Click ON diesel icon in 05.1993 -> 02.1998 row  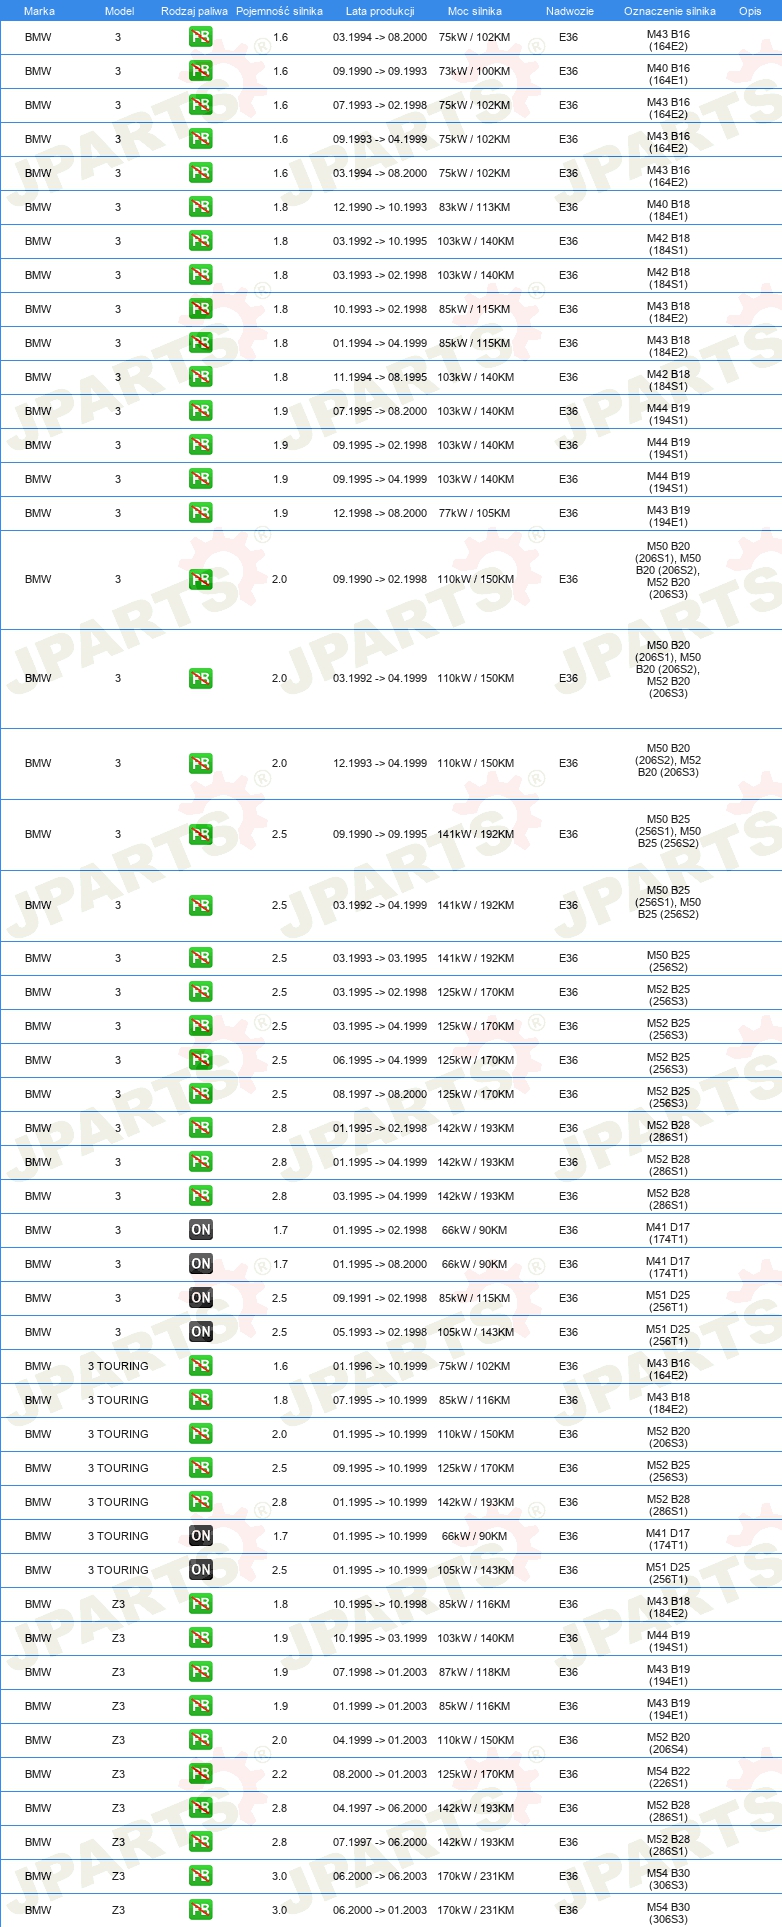click(201, 1332)
